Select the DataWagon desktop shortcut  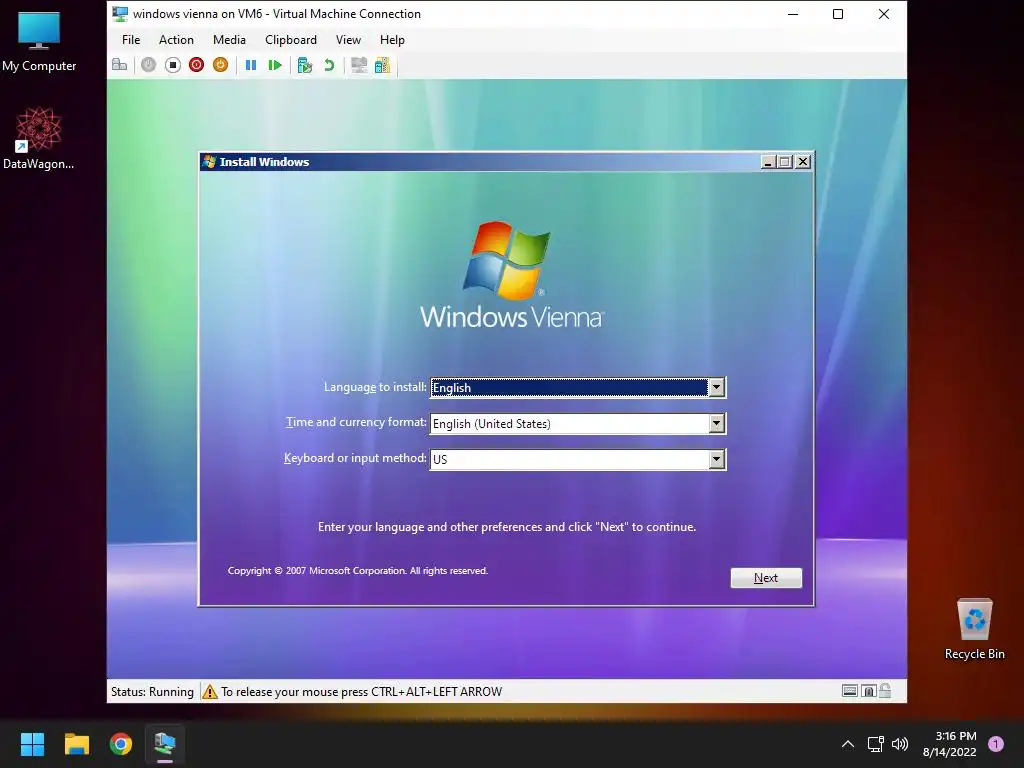[x=39, y=139]
